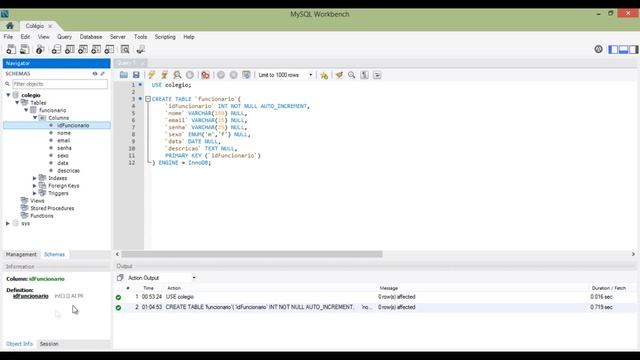
Task: Select the Stored Procedures tree item
Action: tap(52, 208)
